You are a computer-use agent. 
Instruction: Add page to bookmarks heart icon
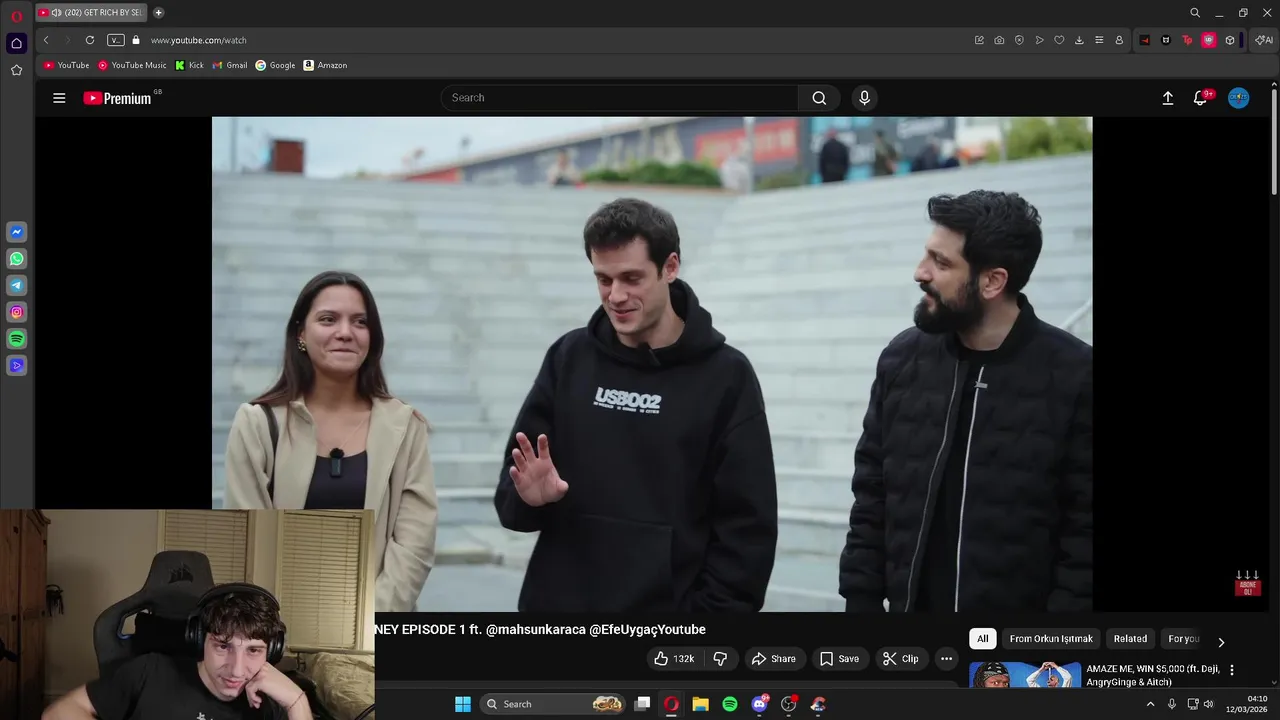[x=1059, y=40]
